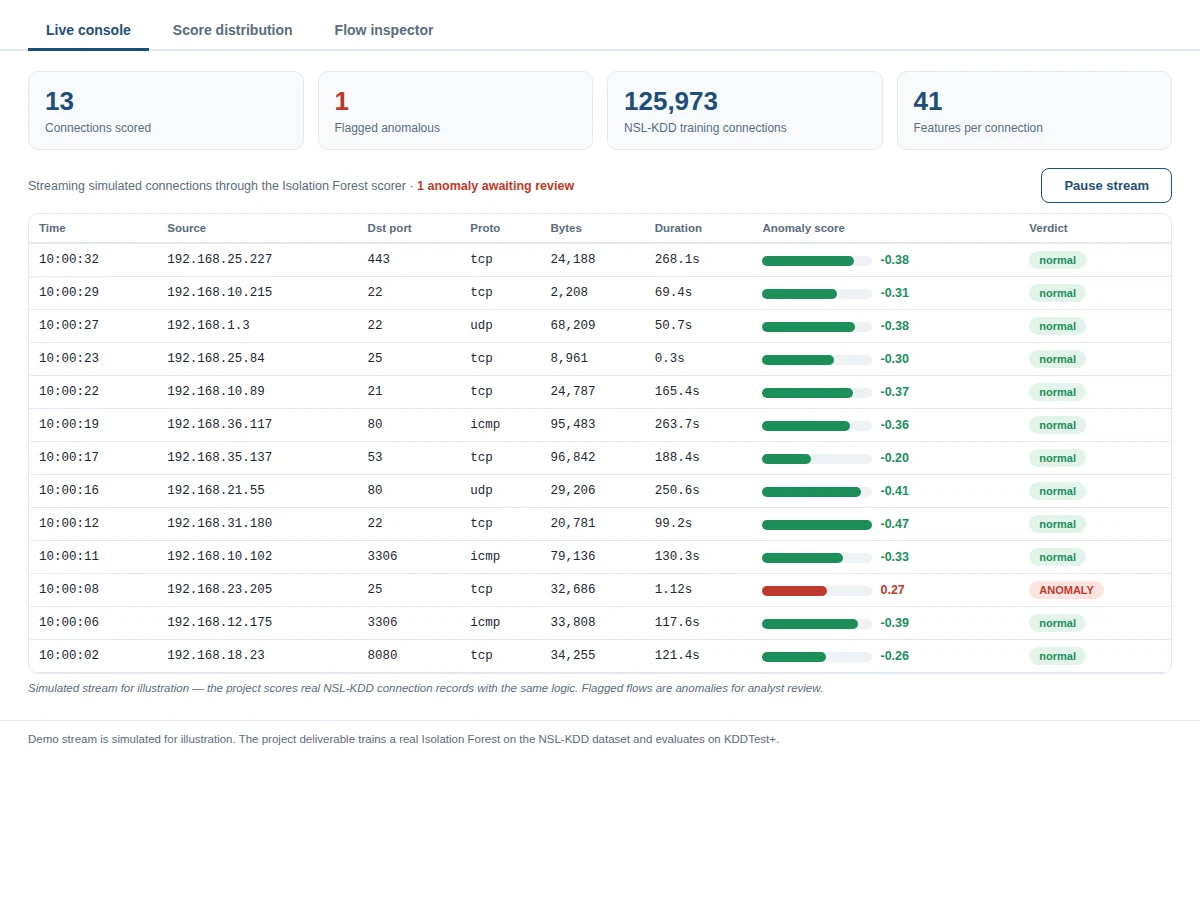Screen dimensions: 1200x900
Task: Select source 192.168.1.3
Action: pos(208,326)
